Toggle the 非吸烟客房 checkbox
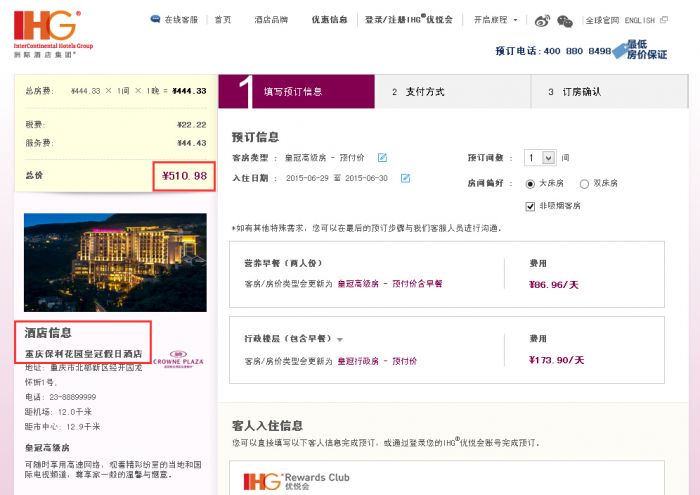 (530, 206)
